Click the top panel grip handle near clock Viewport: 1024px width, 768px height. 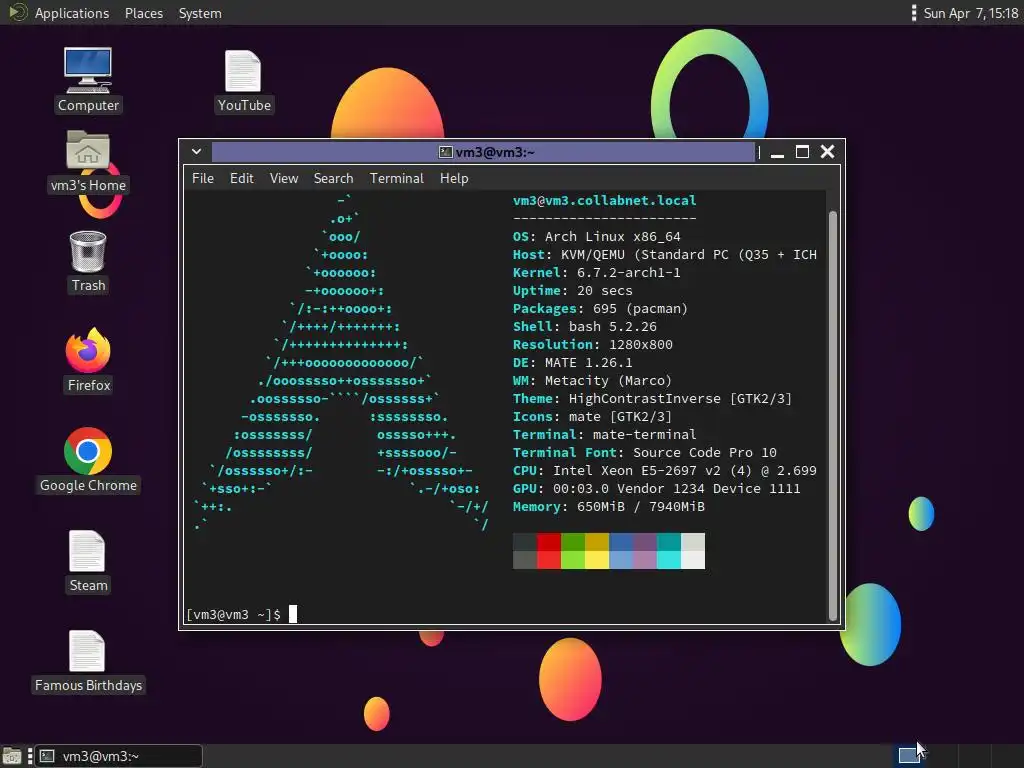(914, 13)
